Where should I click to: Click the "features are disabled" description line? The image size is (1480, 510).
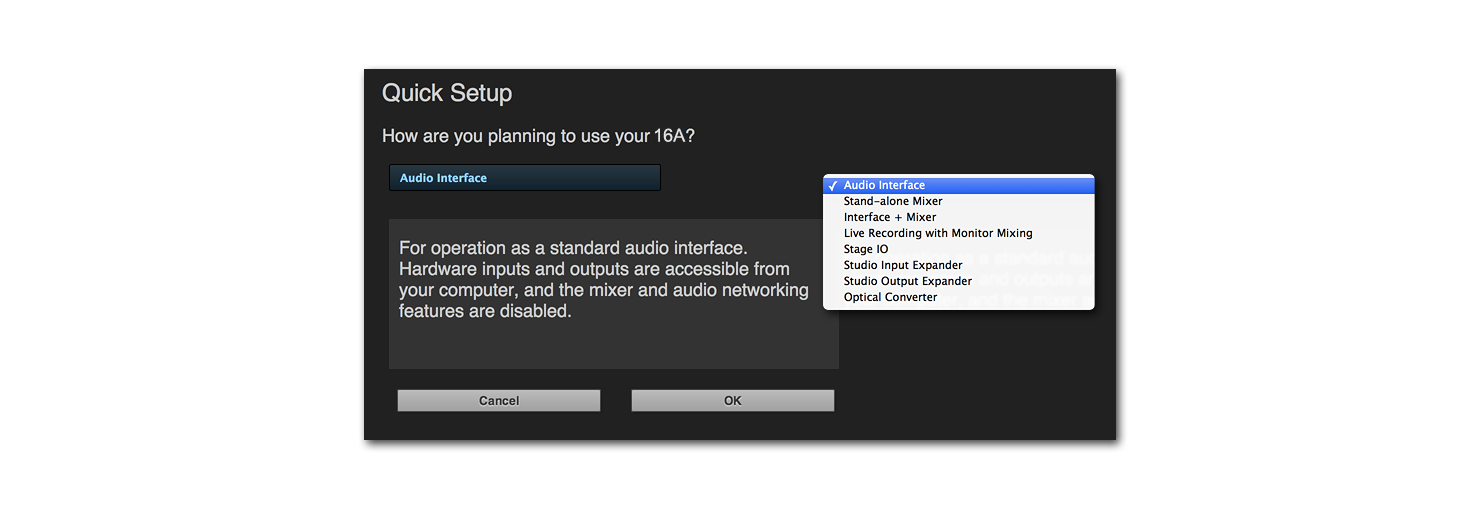[484, 311]
